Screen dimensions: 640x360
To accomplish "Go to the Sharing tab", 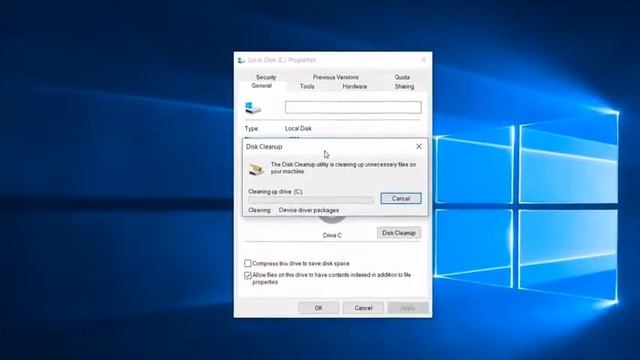I will point(404,87).
